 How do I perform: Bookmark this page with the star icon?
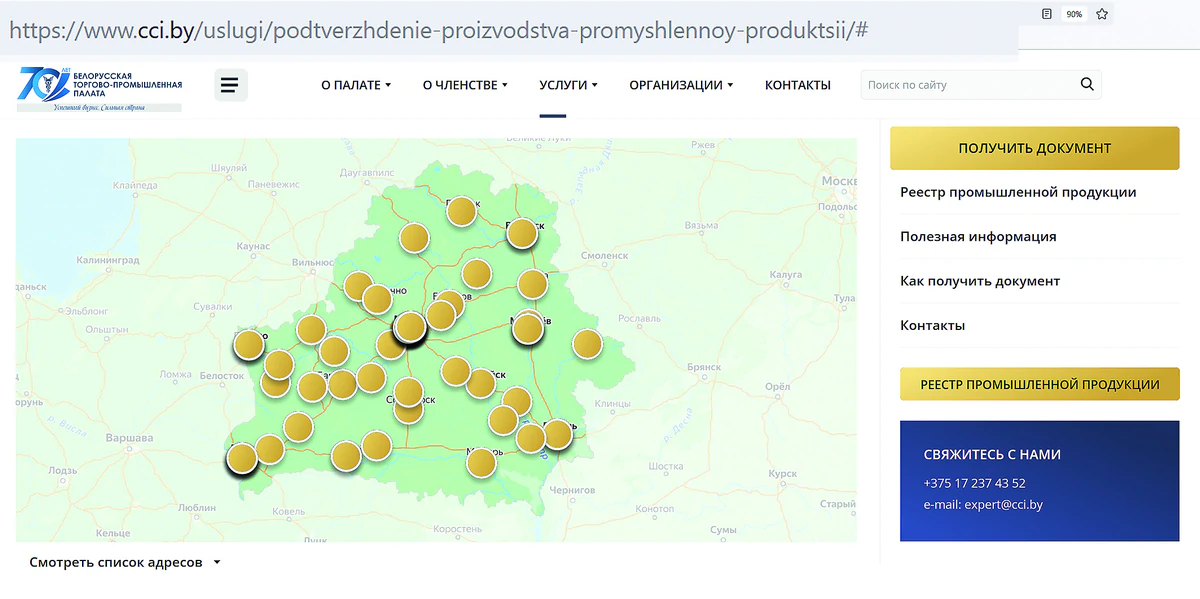point(1102,14)
